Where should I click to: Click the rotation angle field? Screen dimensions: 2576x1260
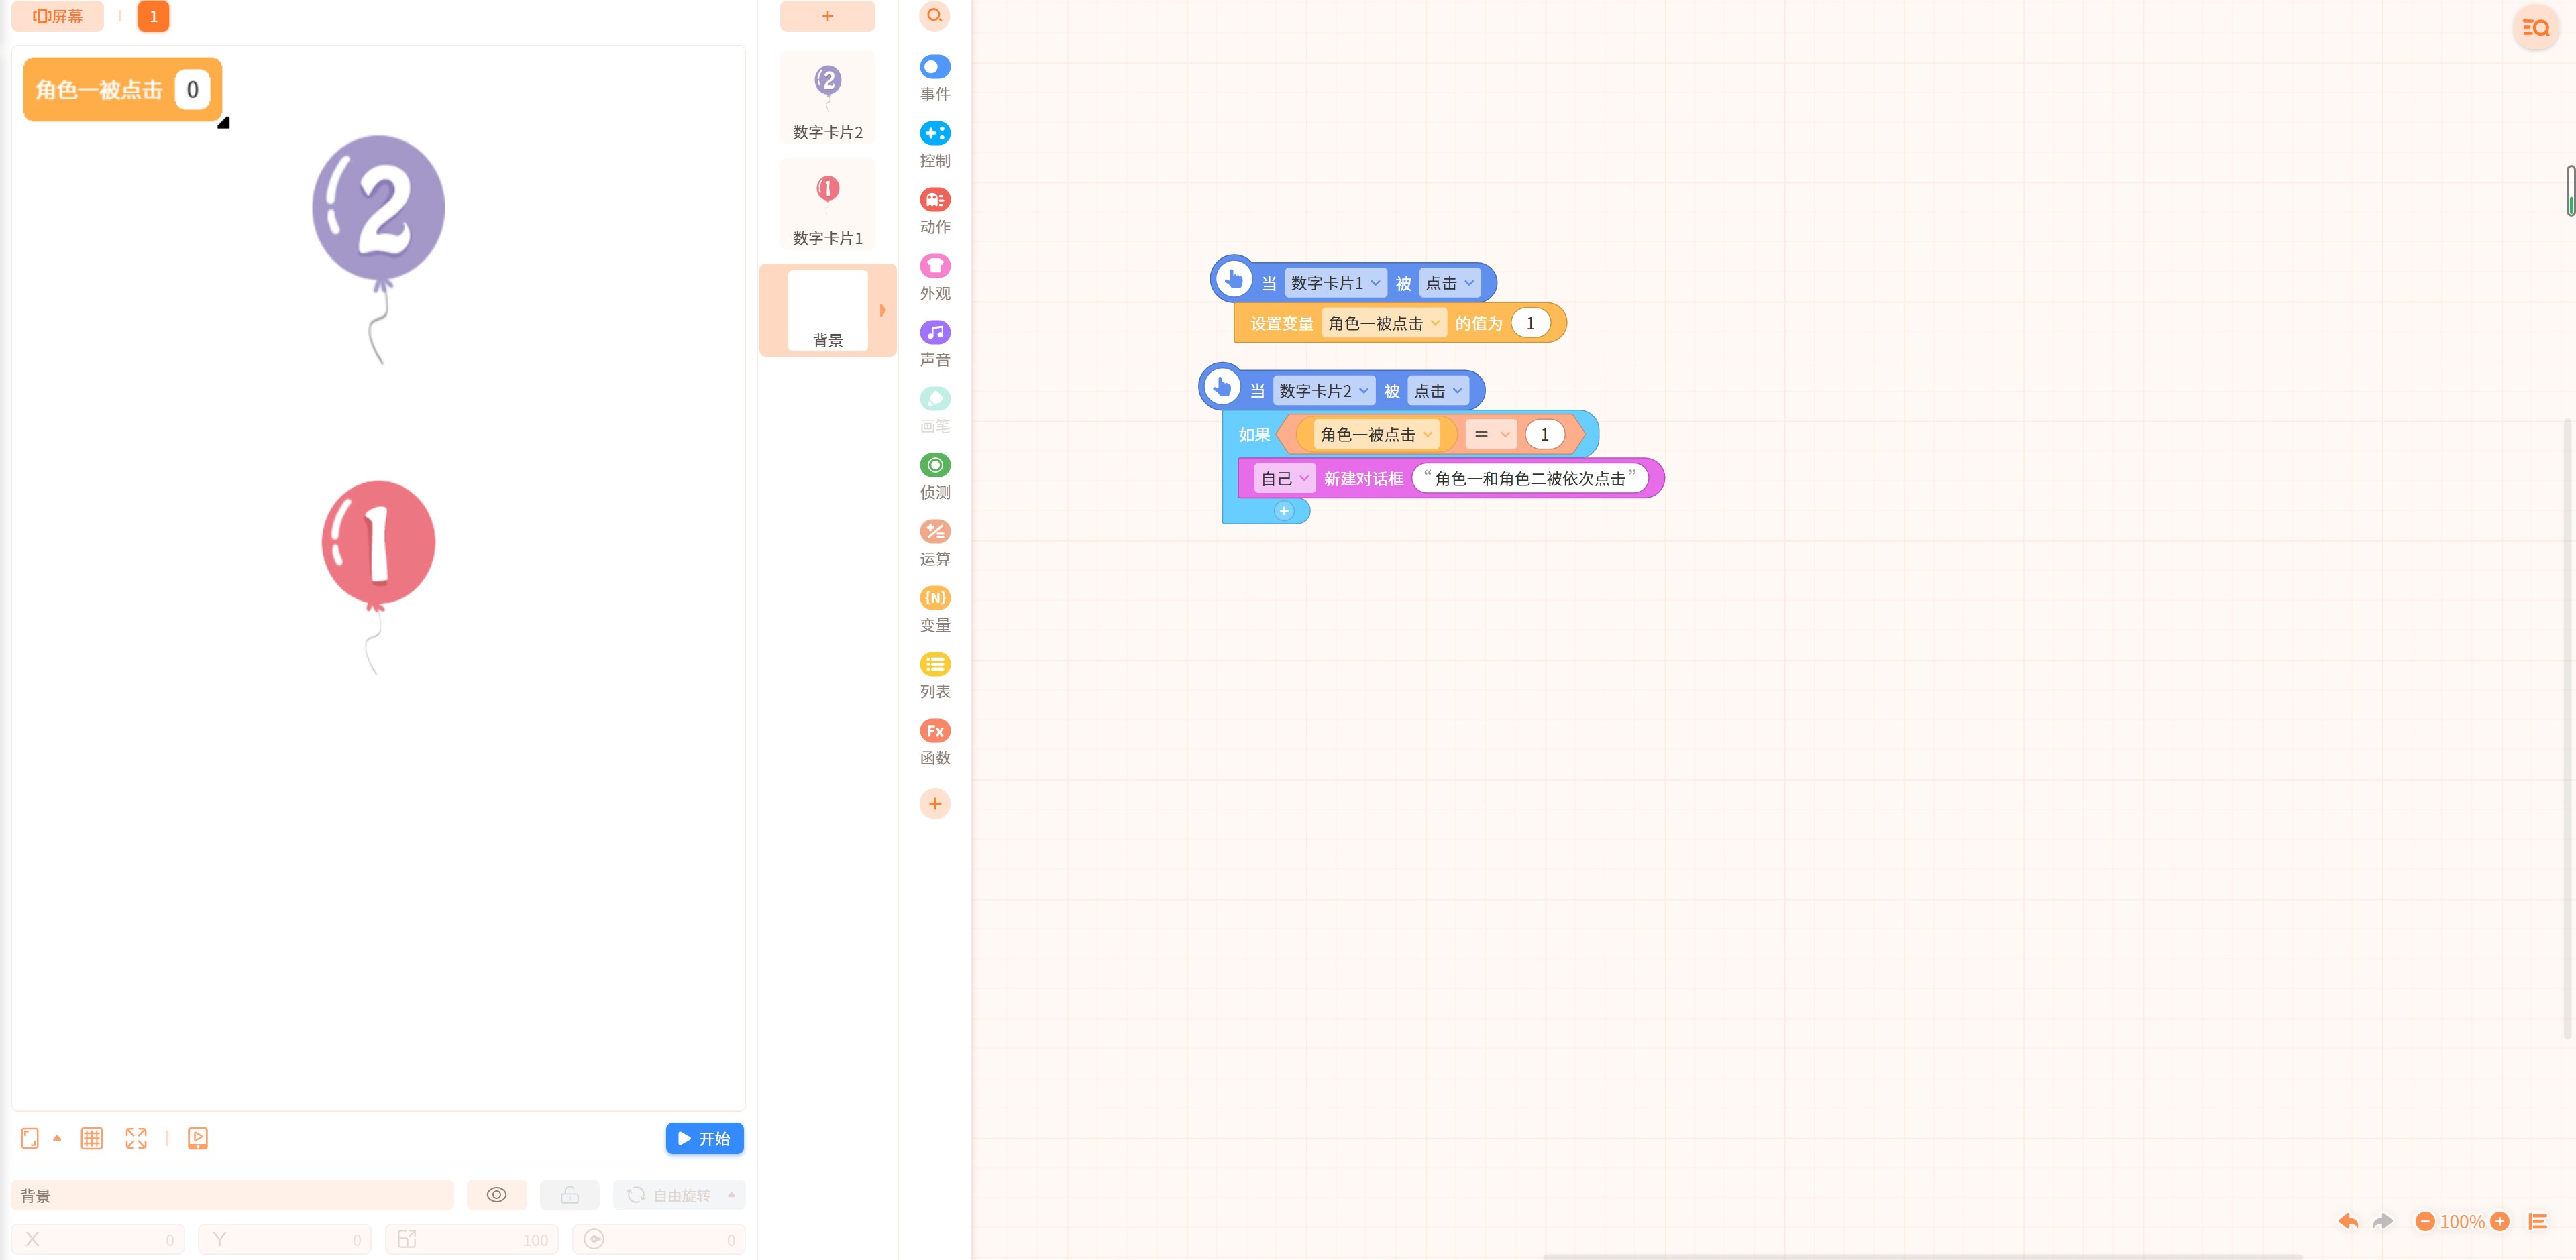point(659,1239)
